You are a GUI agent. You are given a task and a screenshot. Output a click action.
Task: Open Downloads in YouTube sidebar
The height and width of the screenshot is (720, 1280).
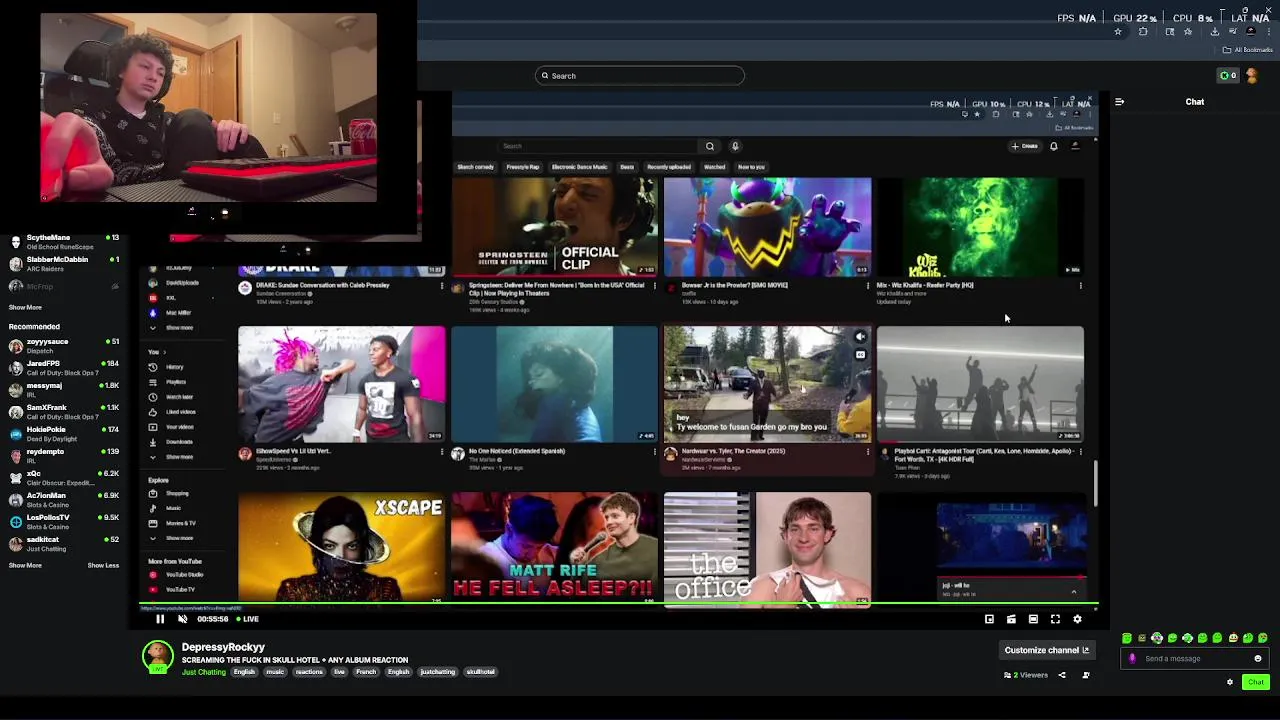pyautogui.click(x=179, y=442)
